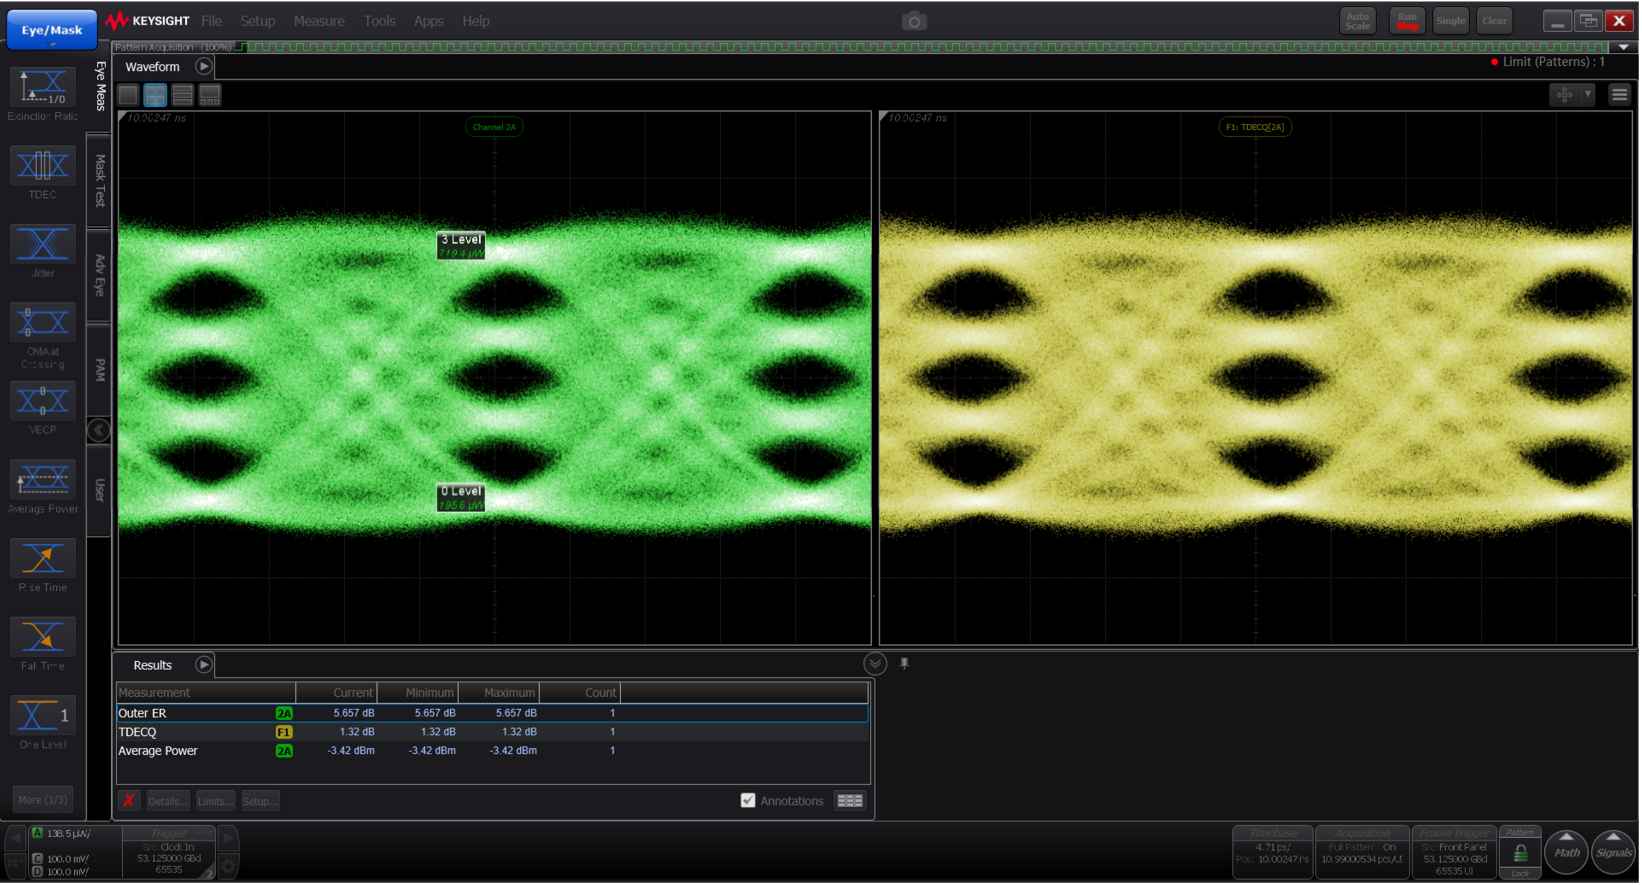Viewport: 1642px width, 885px height.
Task: Start a Jitter measurement
Action: tap(42, 245)
